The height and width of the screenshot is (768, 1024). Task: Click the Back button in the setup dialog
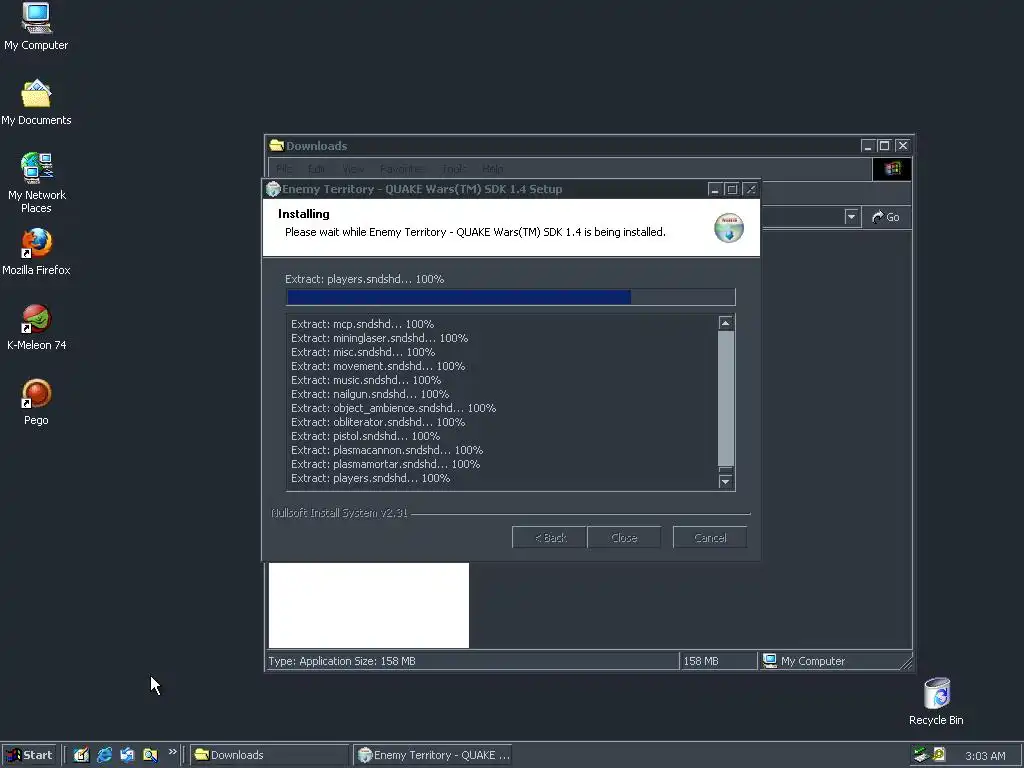(549, 537)
